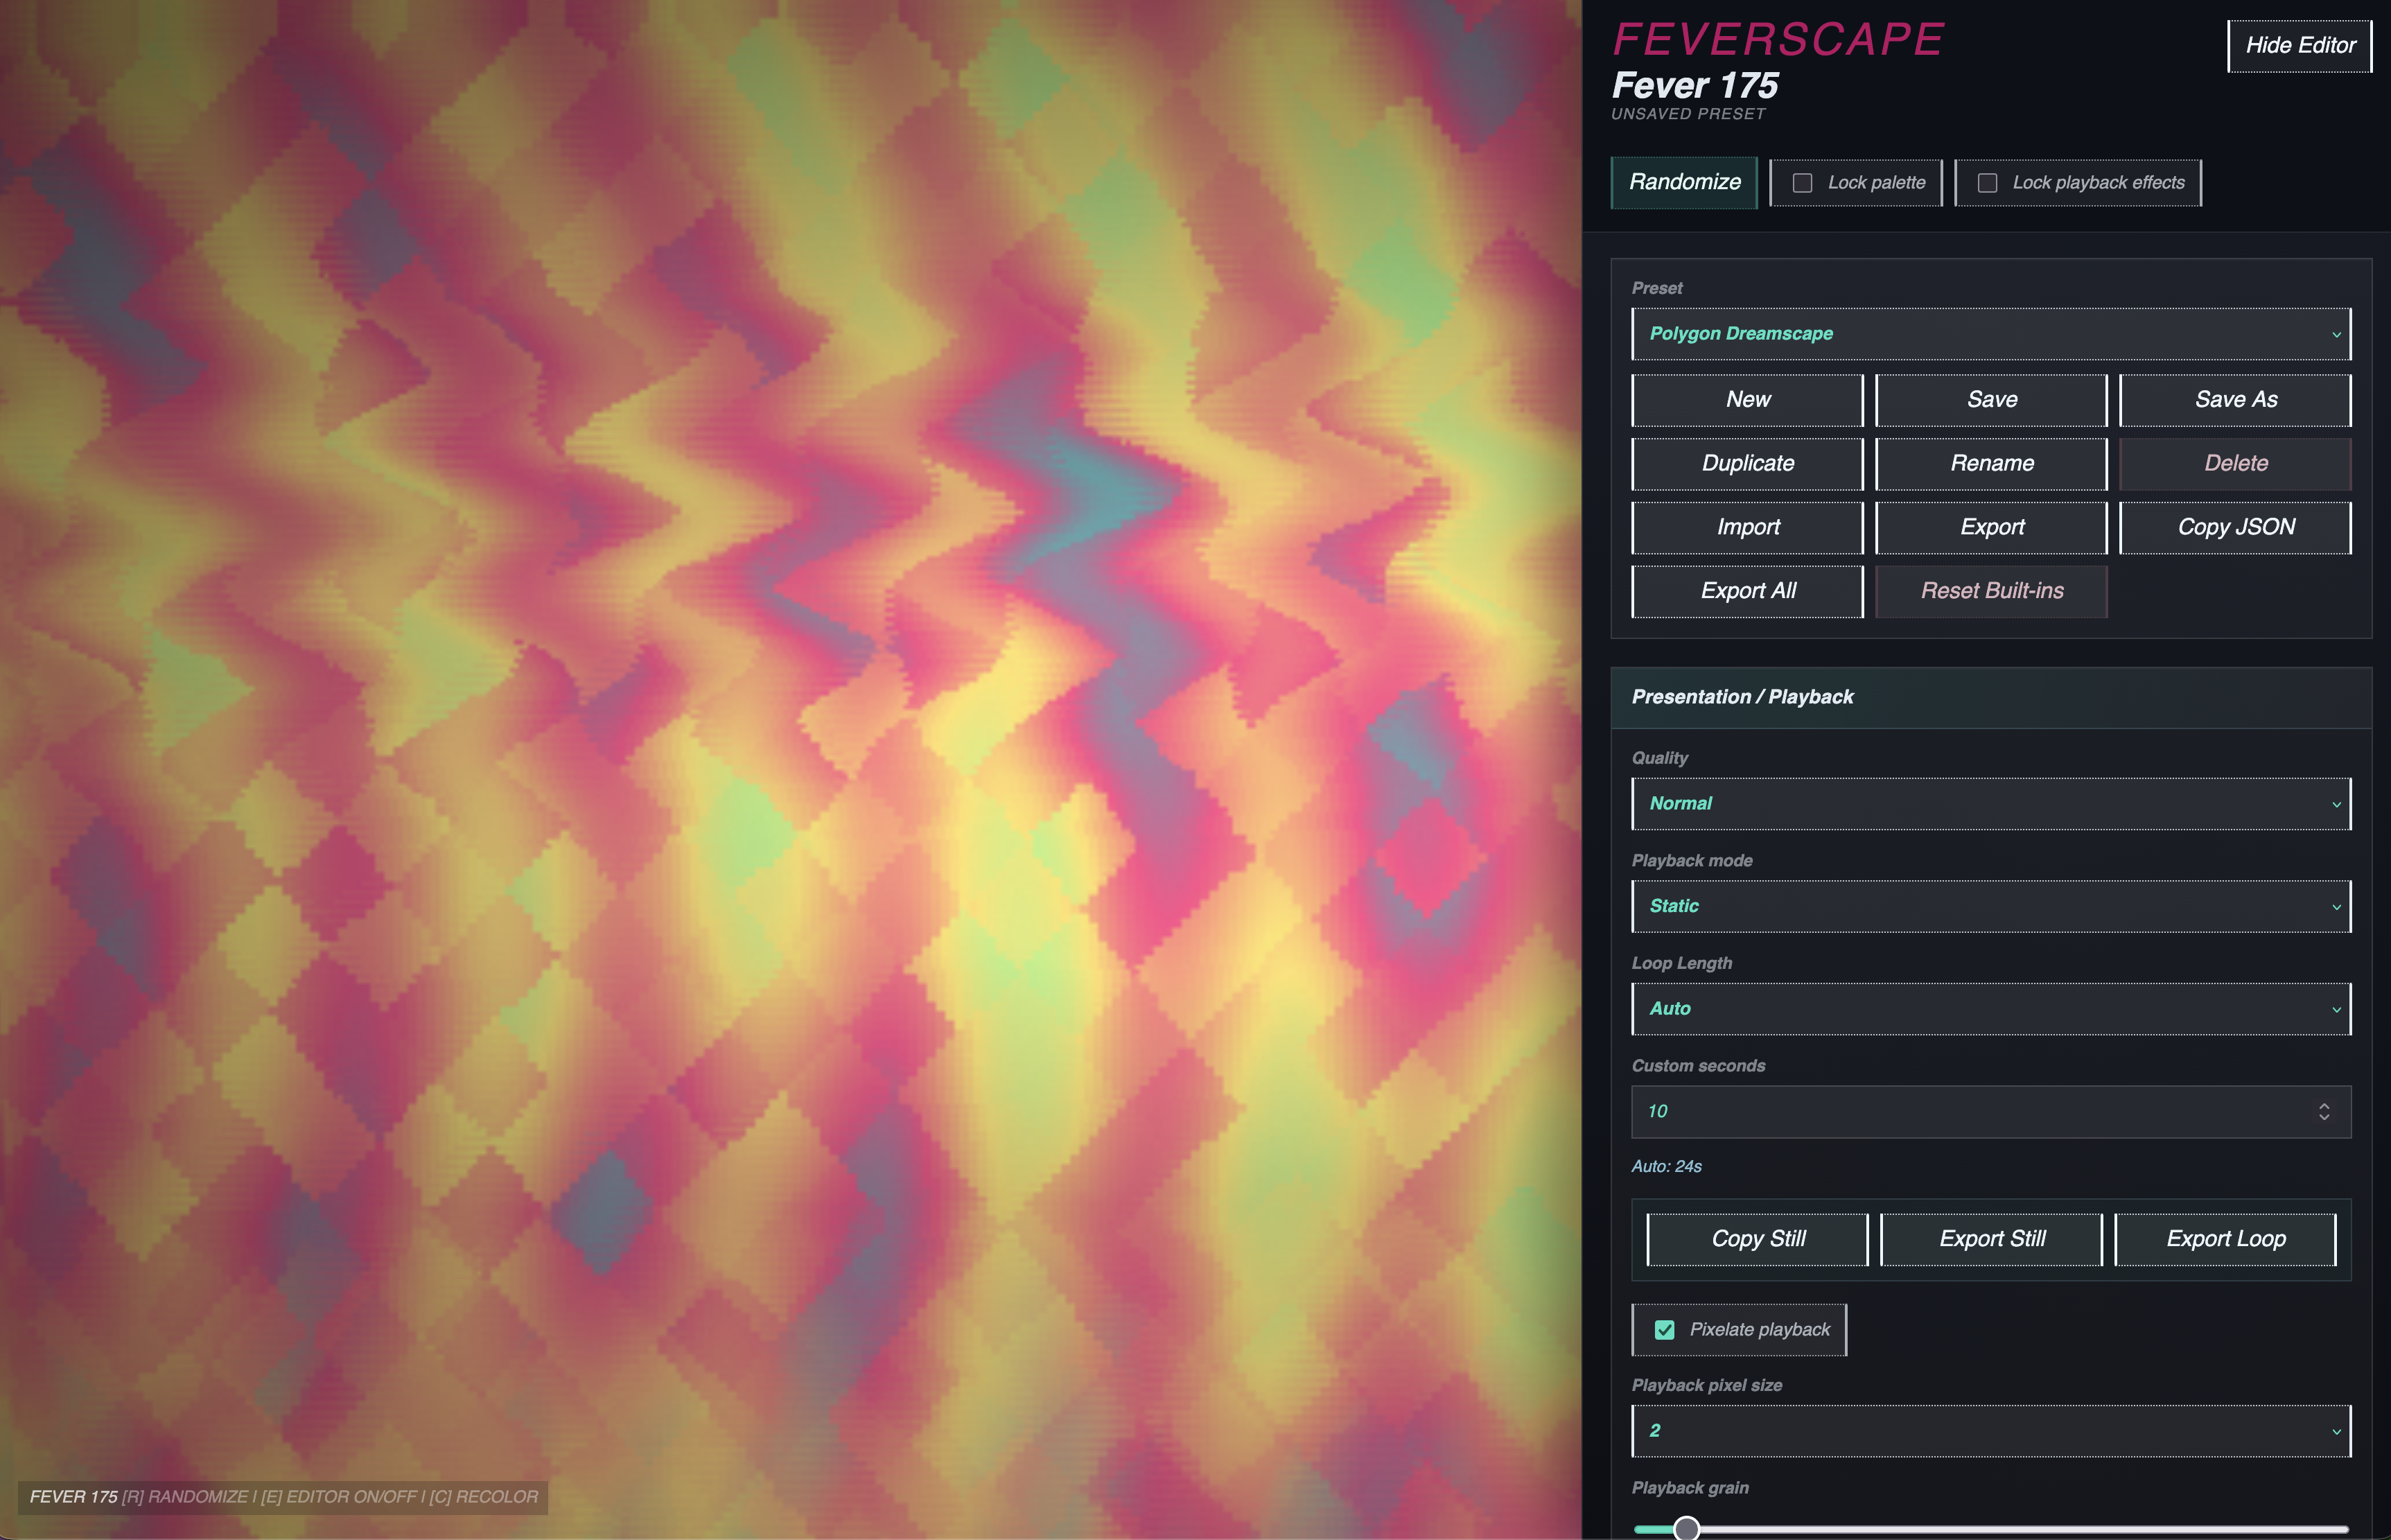
Task: Click the New preset button
Action: (x=1747, y=400)
